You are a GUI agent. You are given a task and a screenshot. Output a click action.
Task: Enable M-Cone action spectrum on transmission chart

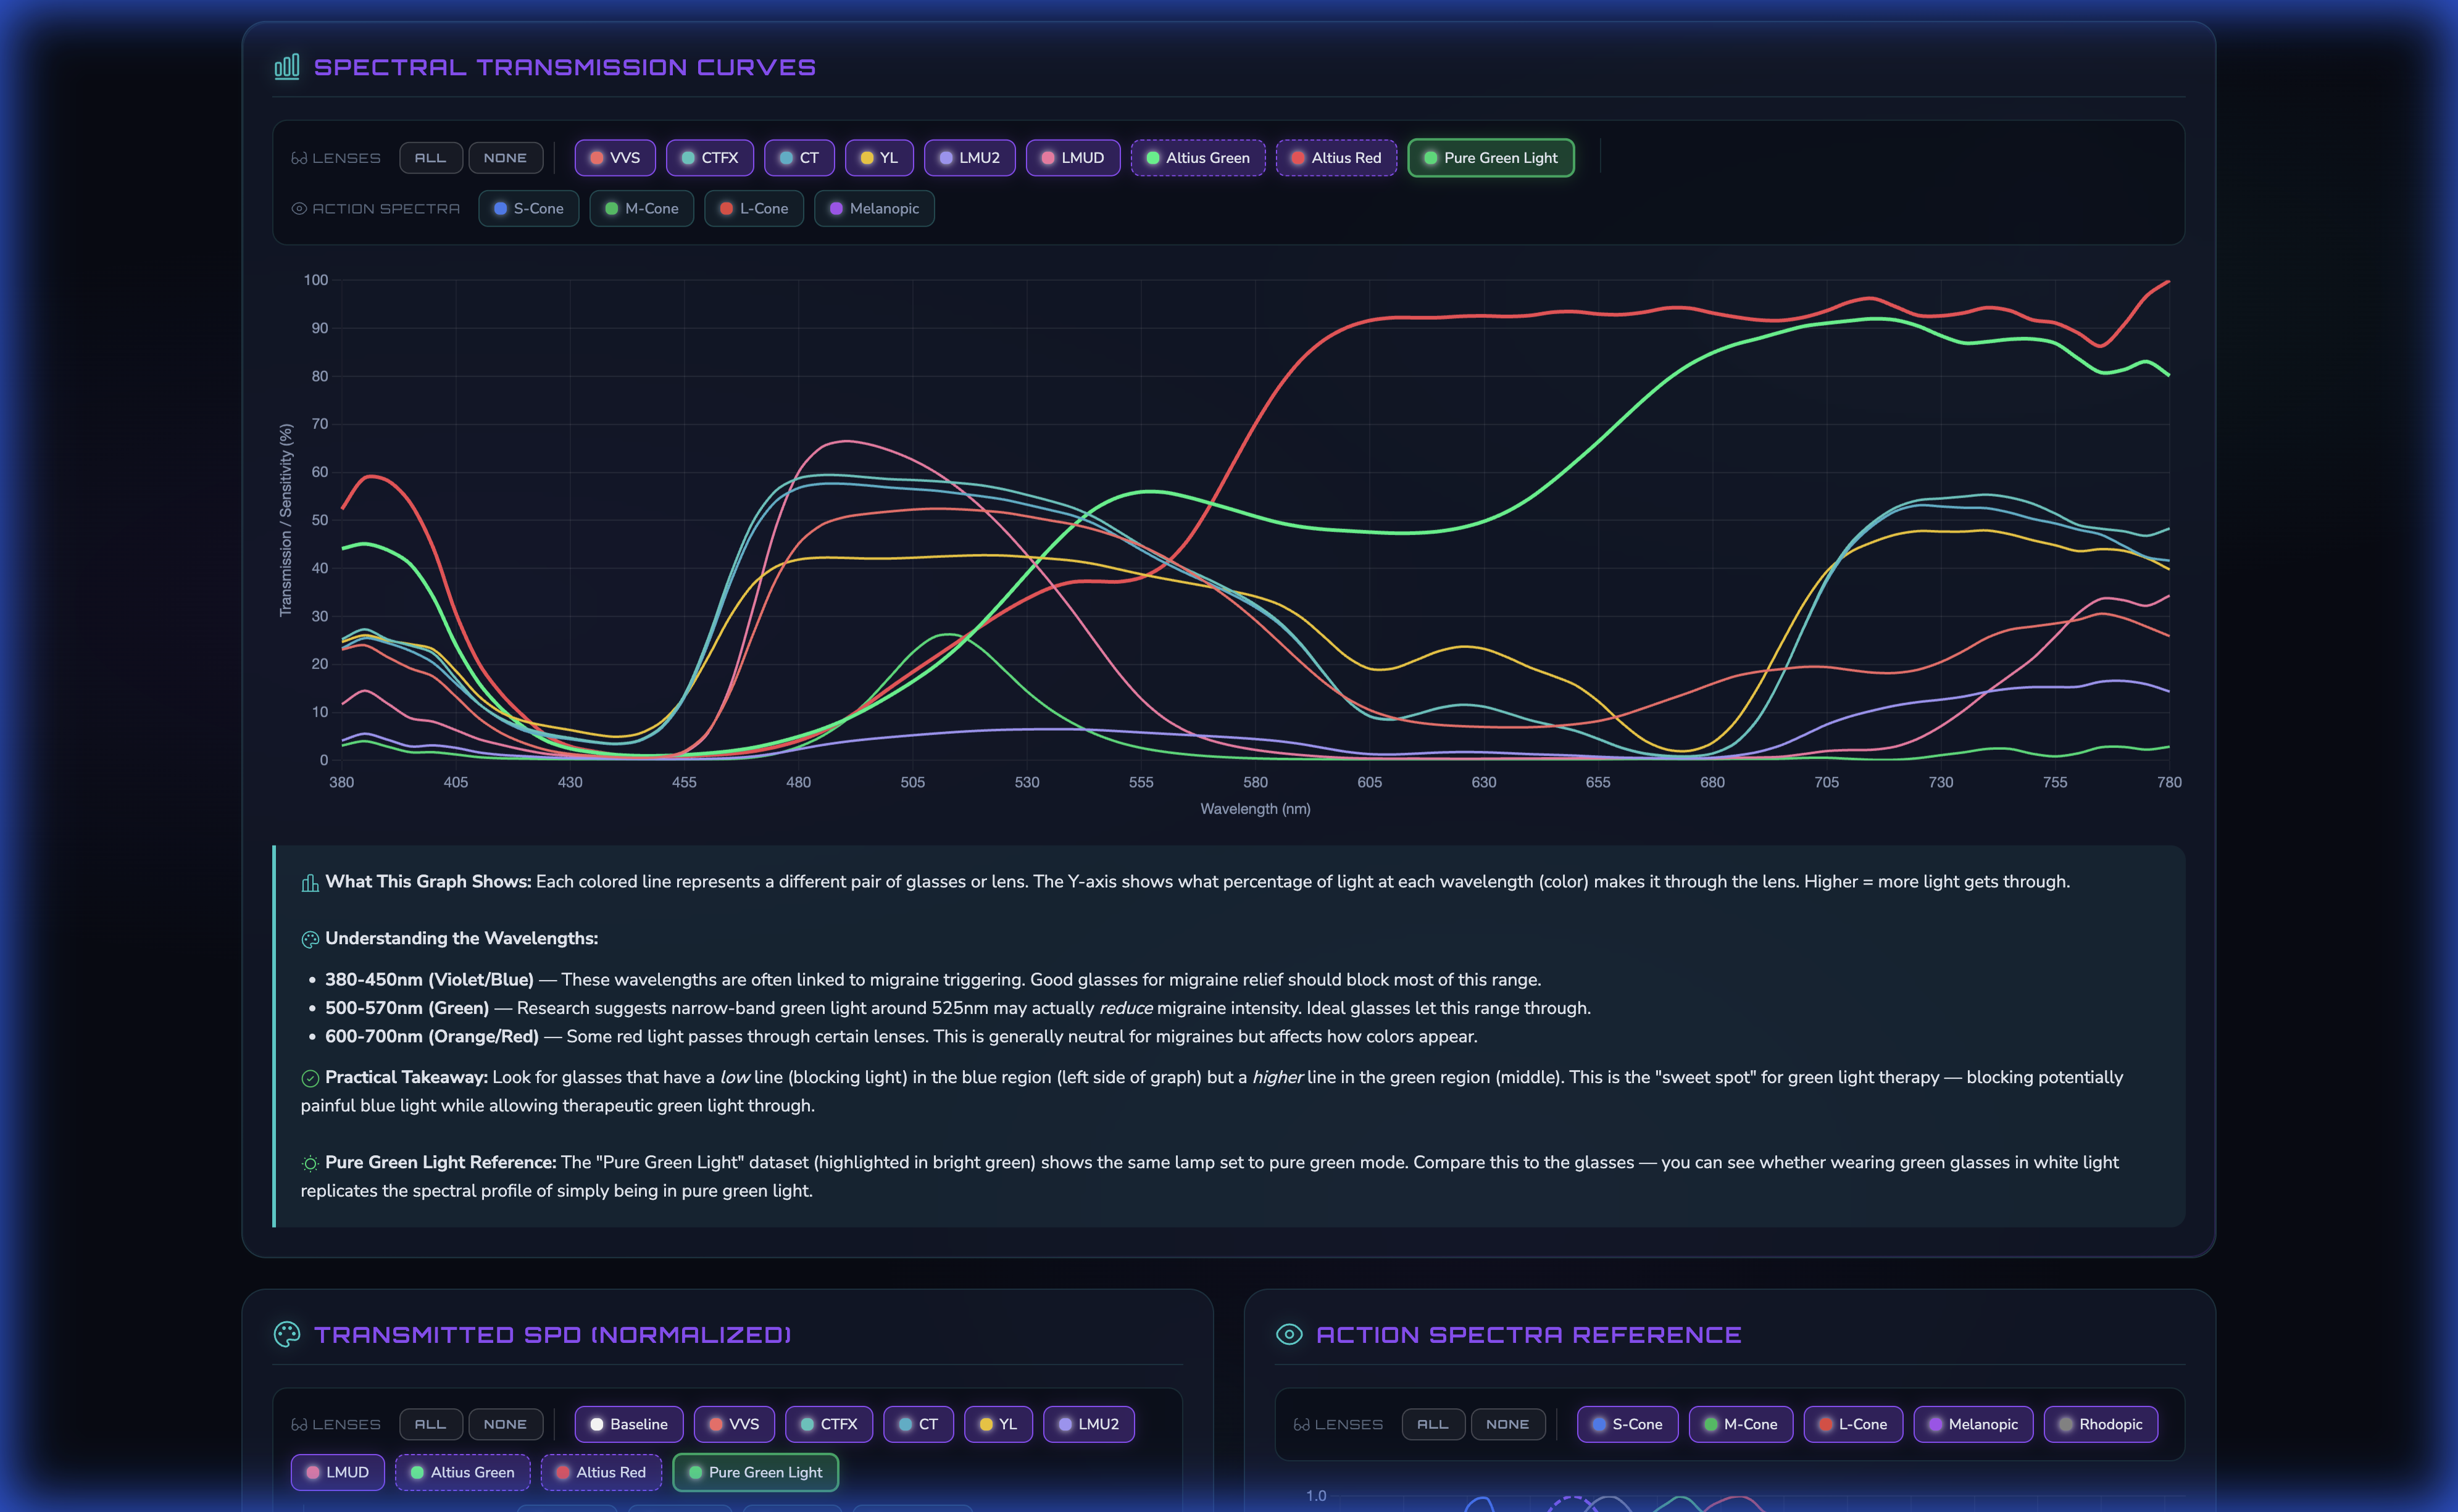click(642, 208)
